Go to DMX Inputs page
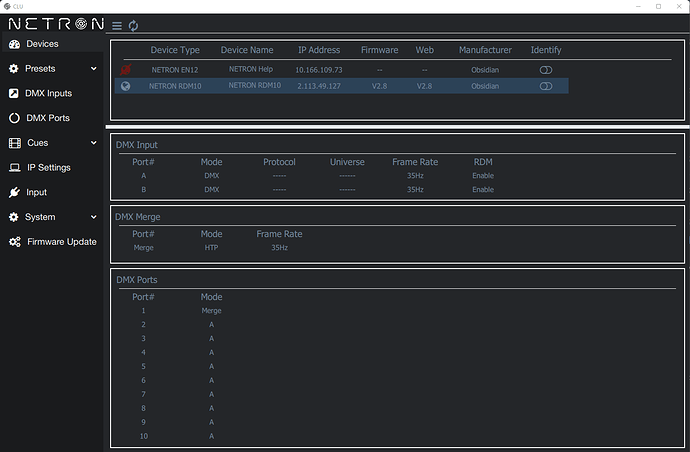Image resolution: width=690 pixels, height=452 pixels. [48, 93]
